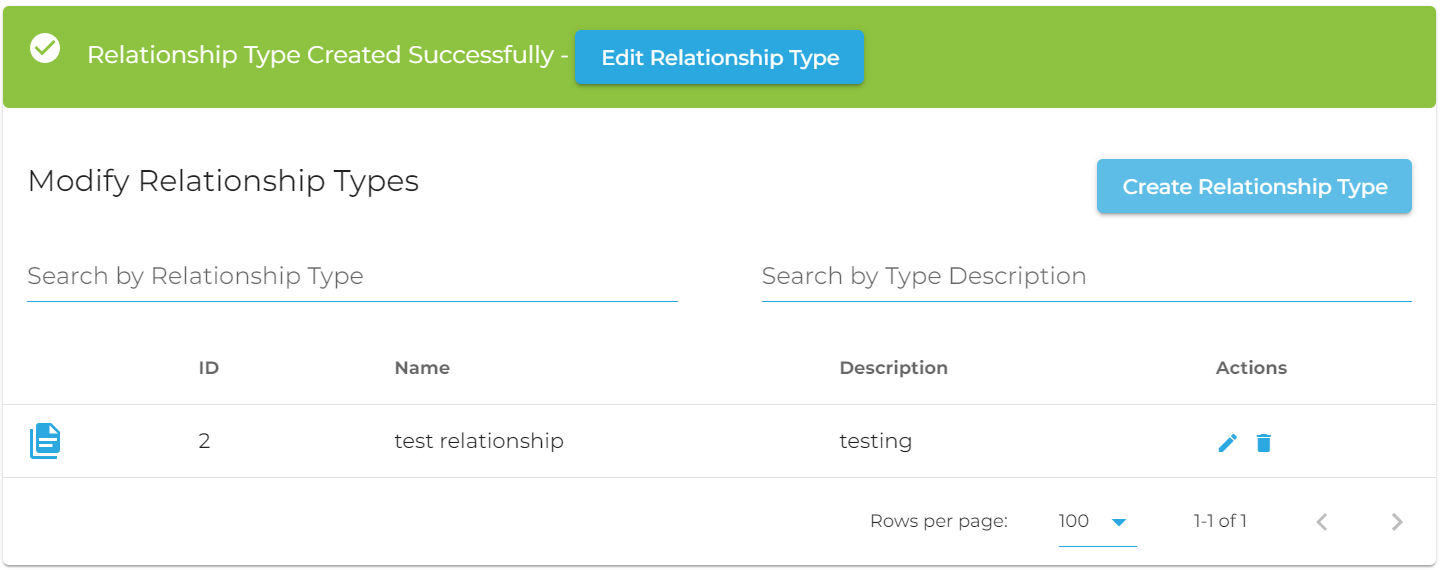
Task: Delete test relationship with the trash icon
Action: pos(1264,442)
